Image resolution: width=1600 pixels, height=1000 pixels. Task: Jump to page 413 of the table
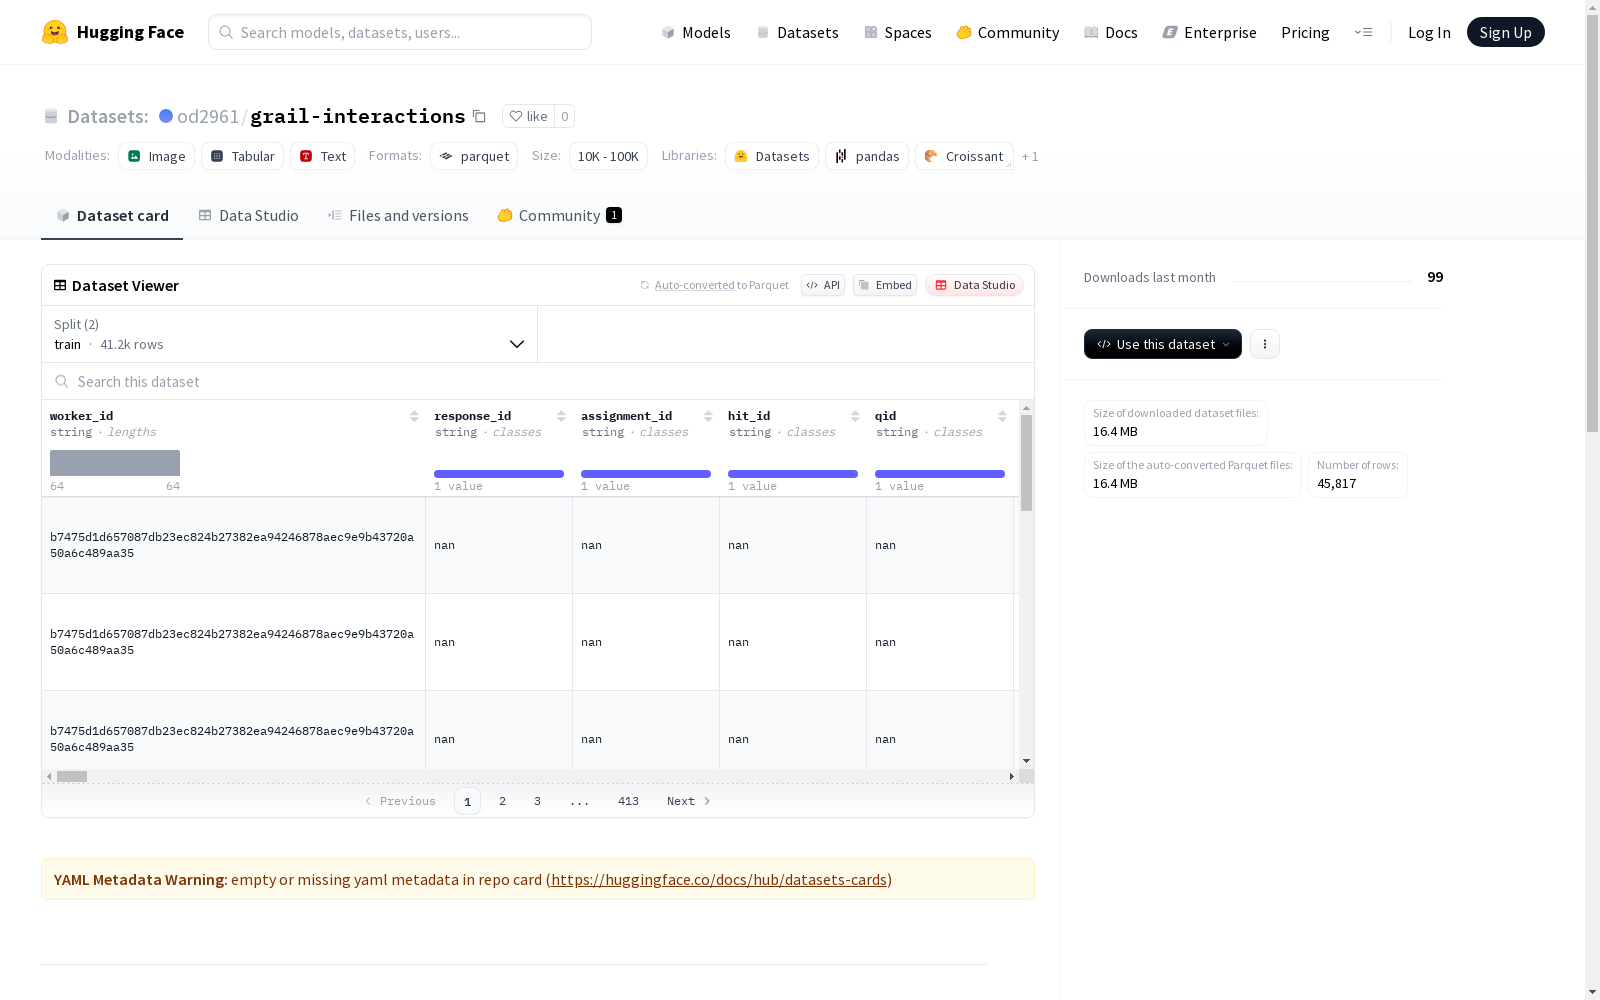(628, 801)
